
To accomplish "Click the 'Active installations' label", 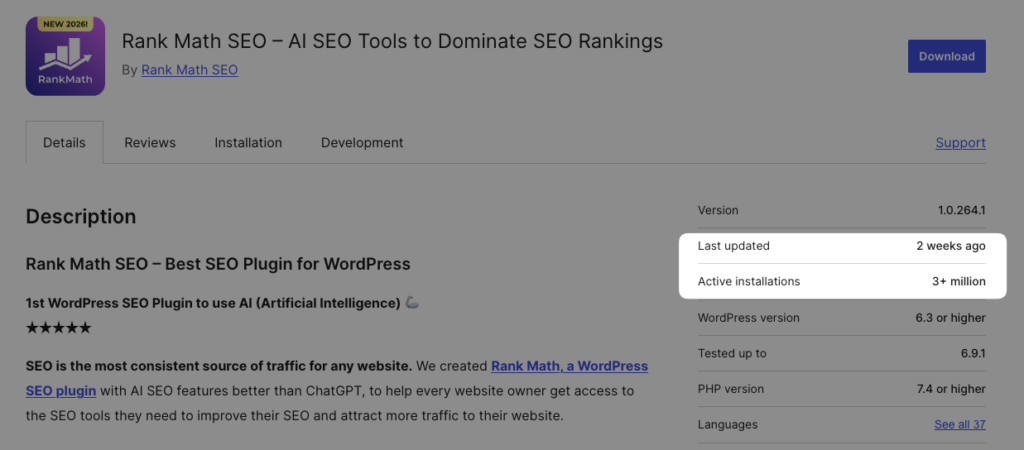I will (x=748, y=281).
